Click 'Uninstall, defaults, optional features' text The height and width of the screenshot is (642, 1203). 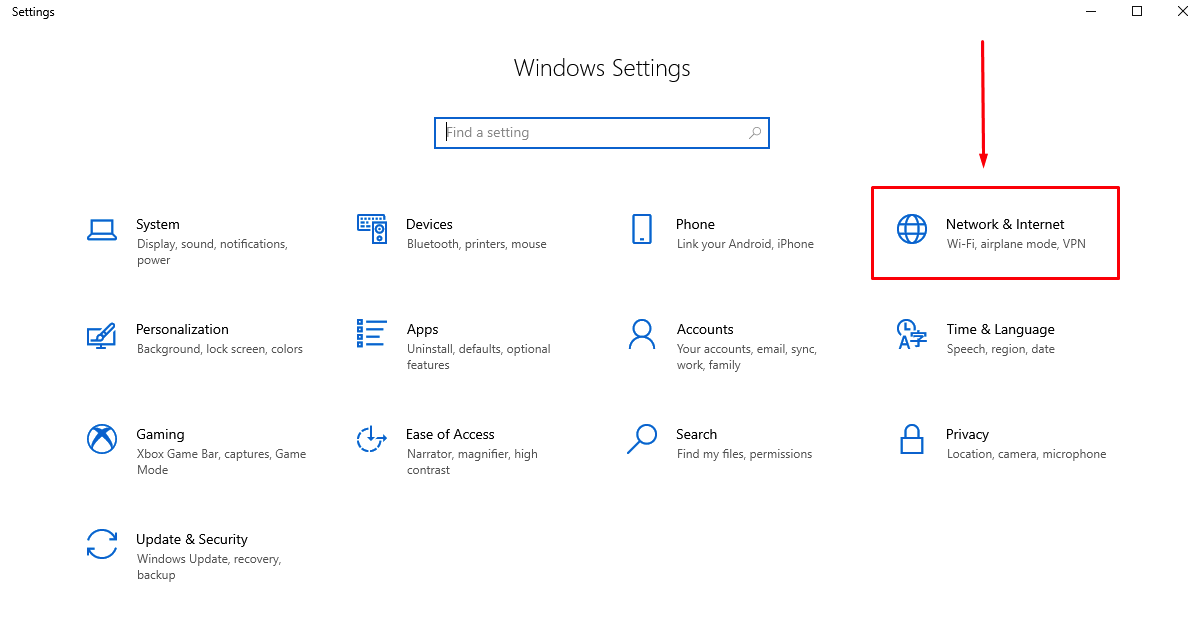tap(479, 357)
